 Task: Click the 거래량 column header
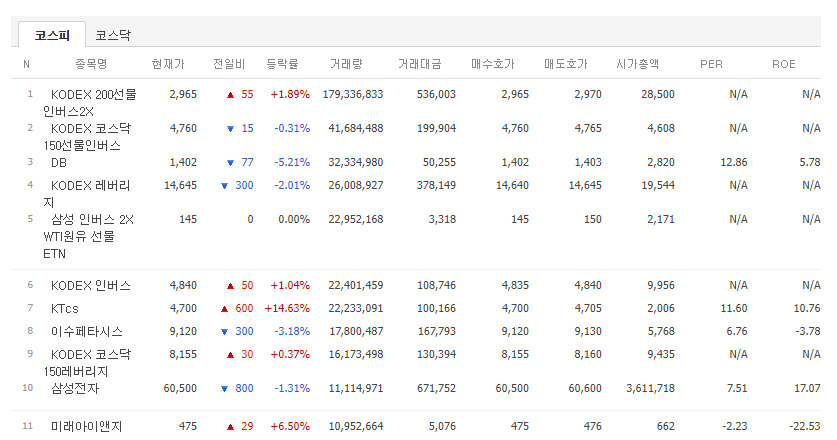[x=346, y=64]
